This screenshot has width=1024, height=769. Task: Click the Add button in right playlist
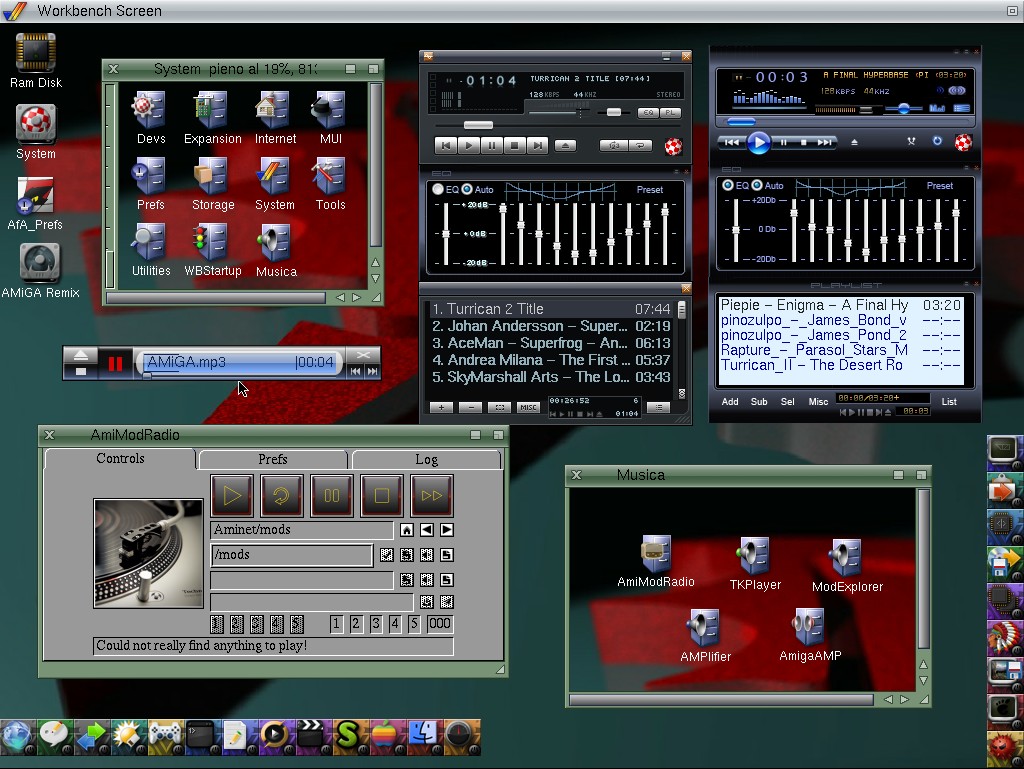pos(730,402)
